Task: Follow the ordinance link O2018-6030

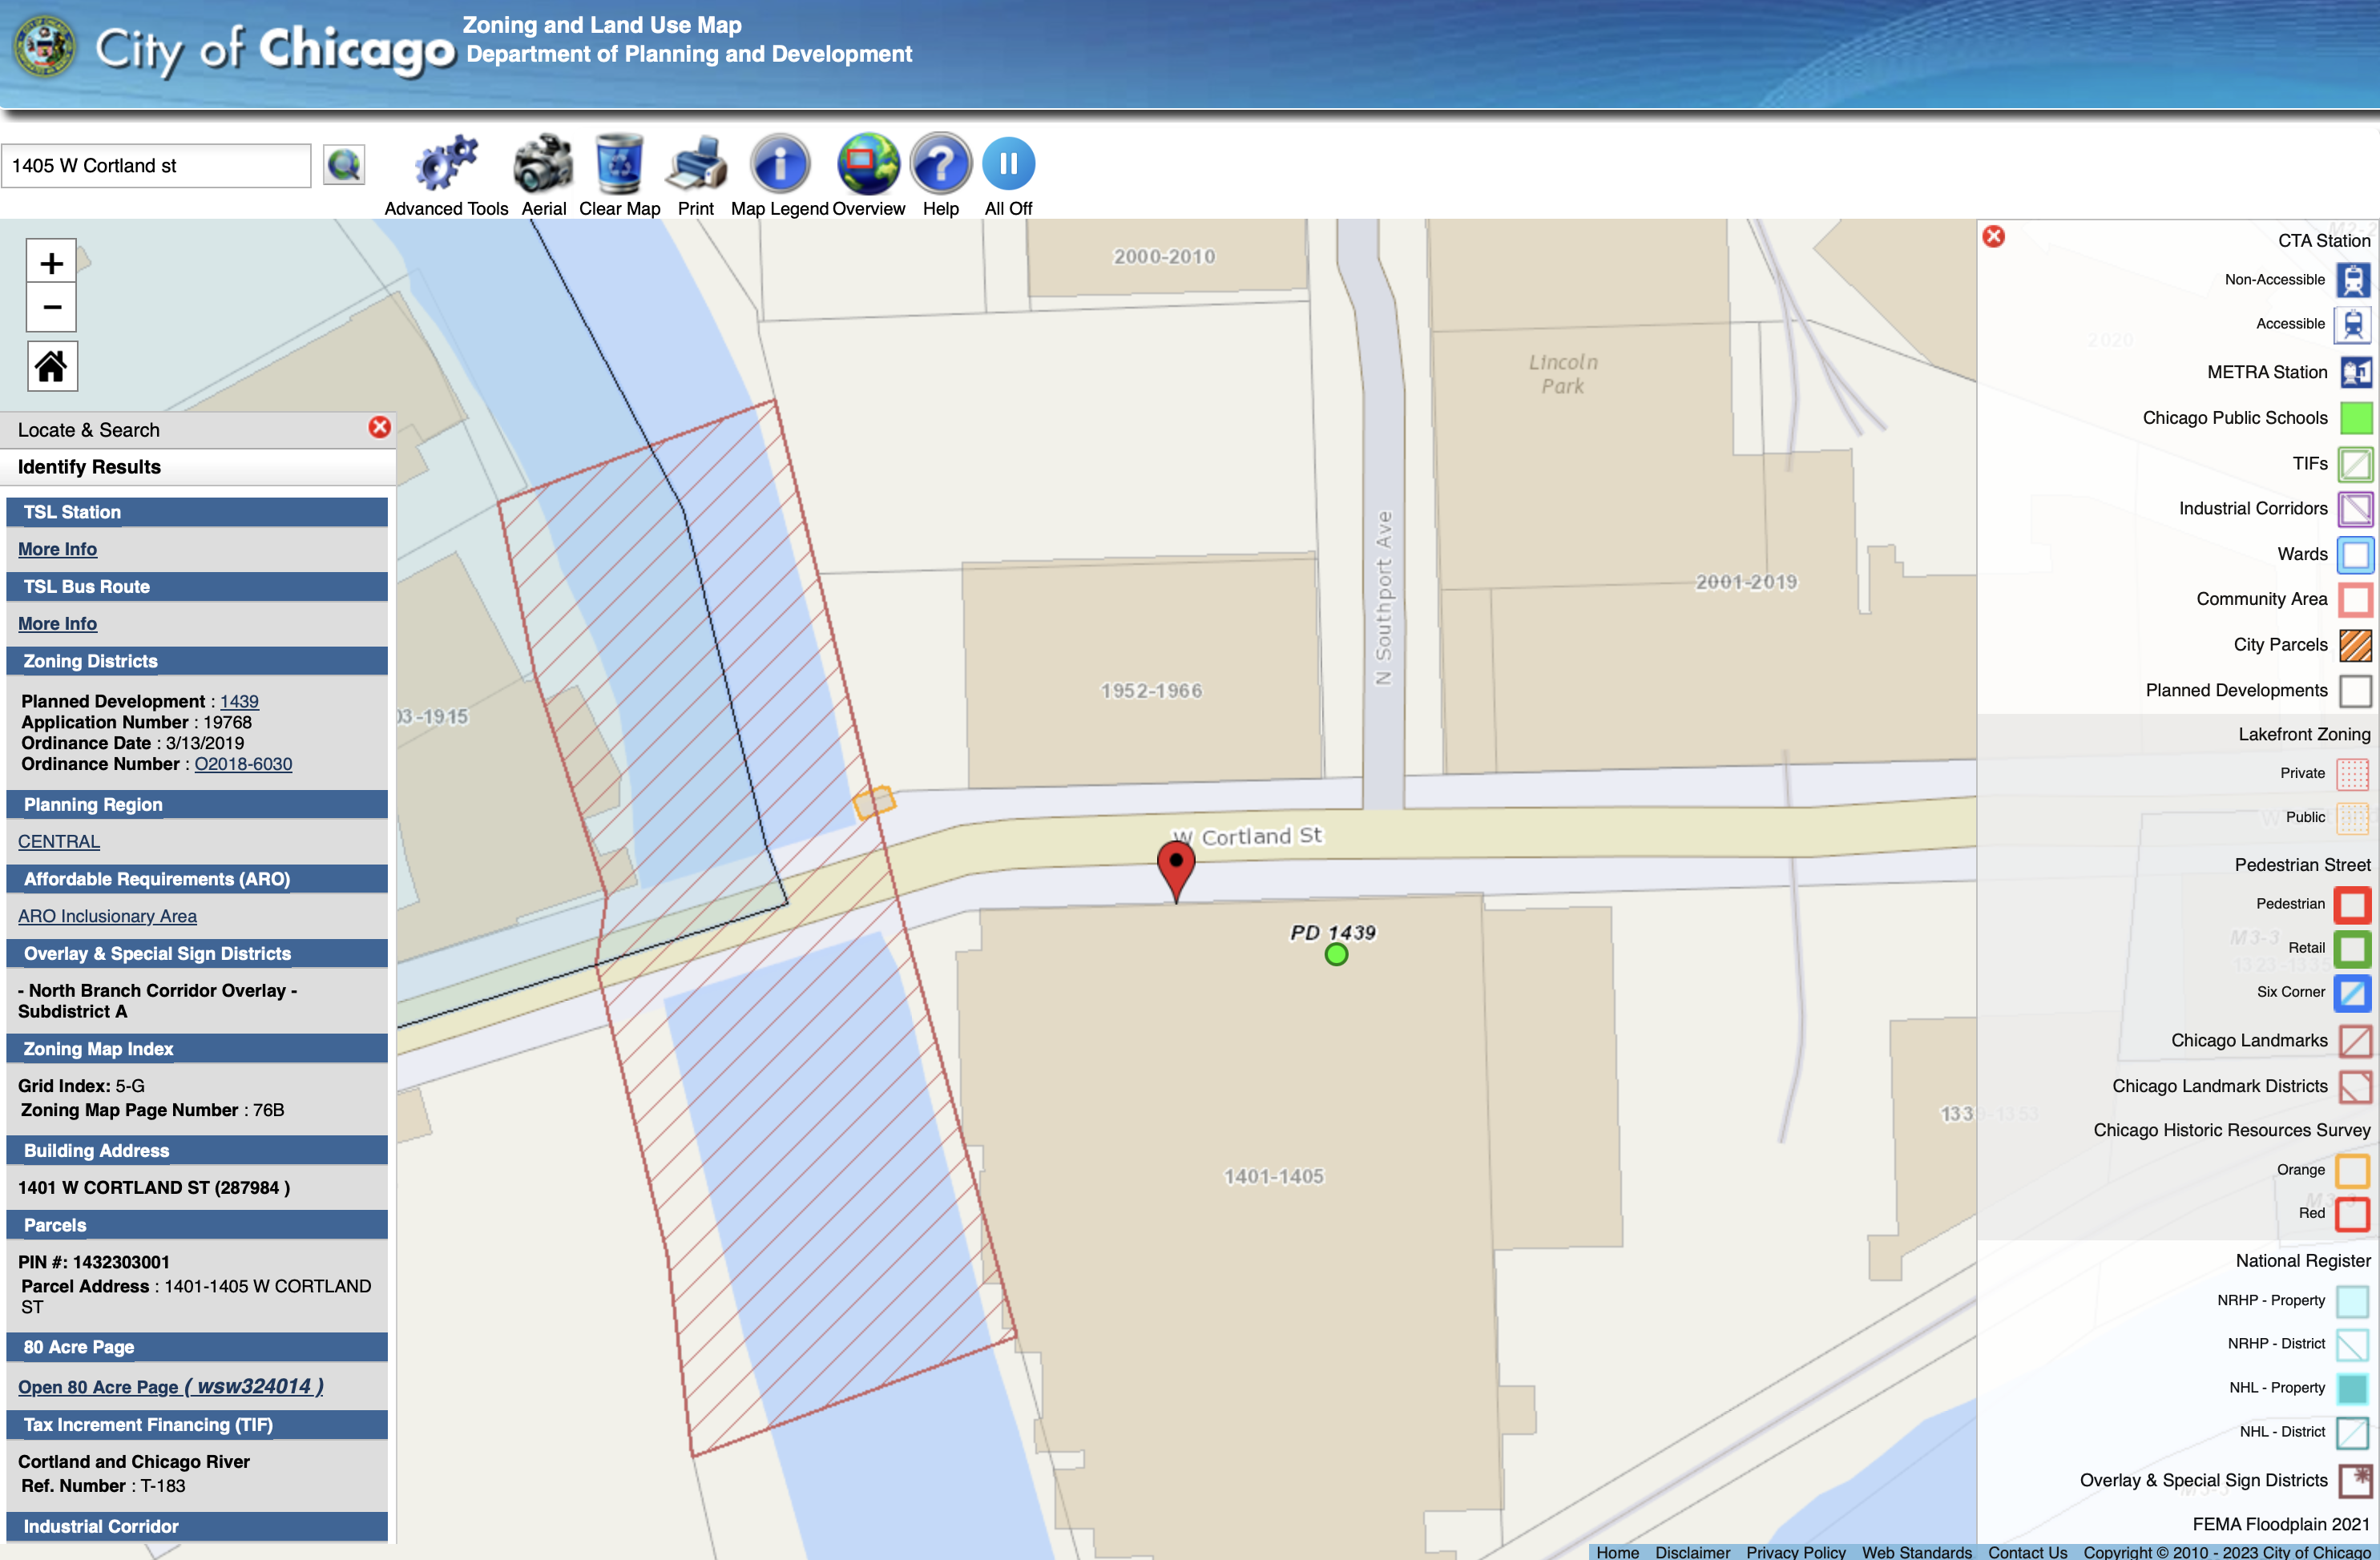Action: (243, 763)
